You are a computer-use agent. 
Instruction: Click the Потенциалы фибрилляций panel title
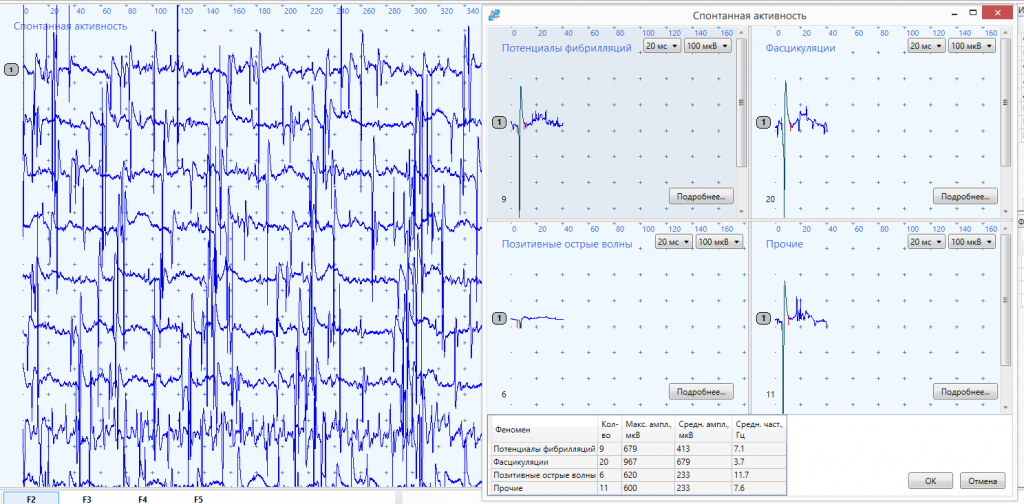[567, 48]
